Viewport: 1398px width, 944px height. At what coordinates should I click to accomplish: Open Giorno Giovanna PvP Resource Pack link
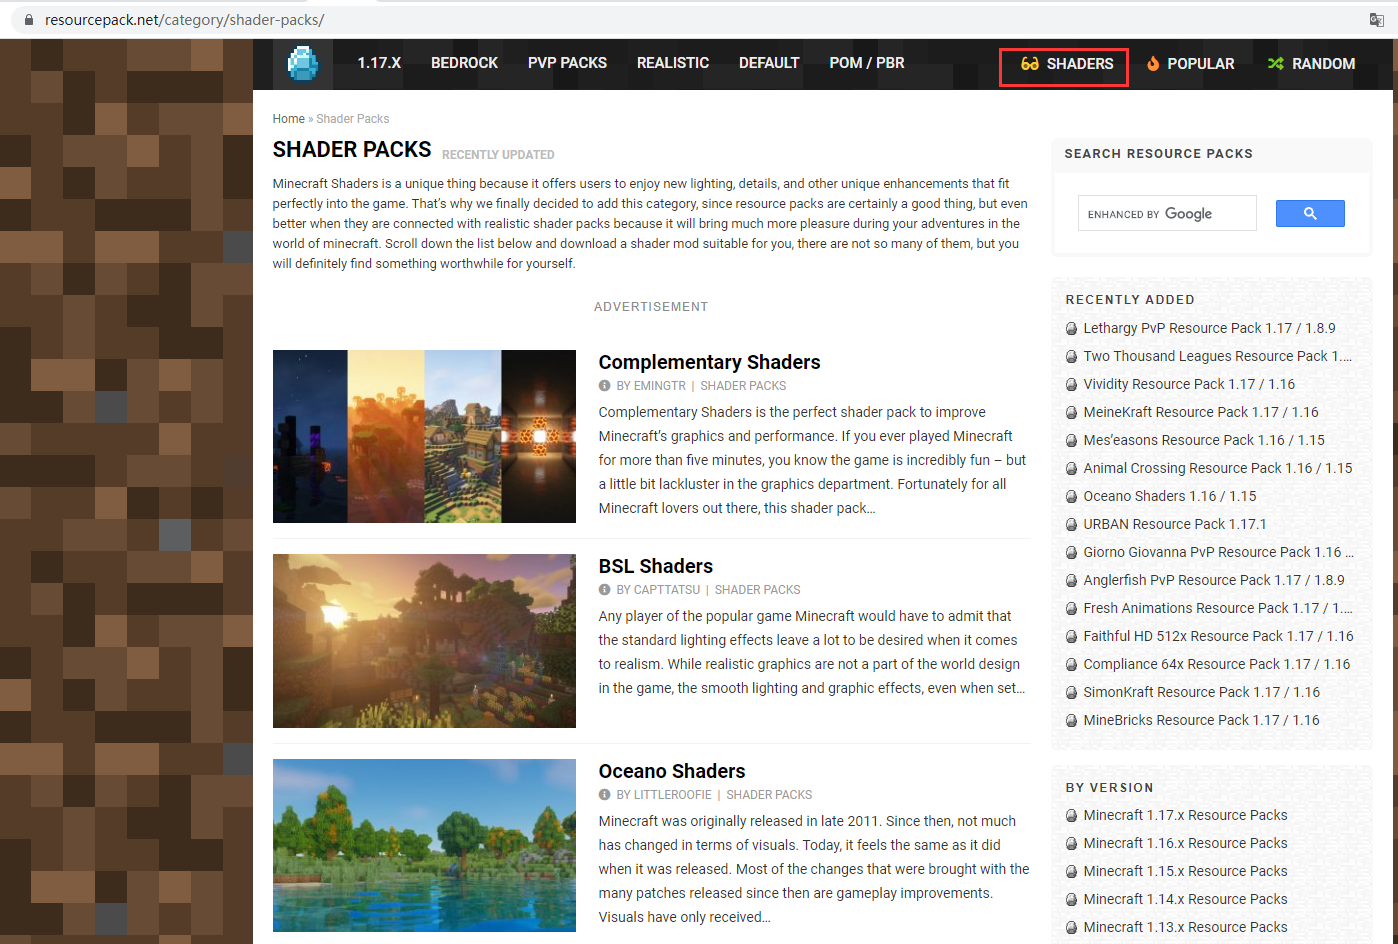click(1218, 552)
